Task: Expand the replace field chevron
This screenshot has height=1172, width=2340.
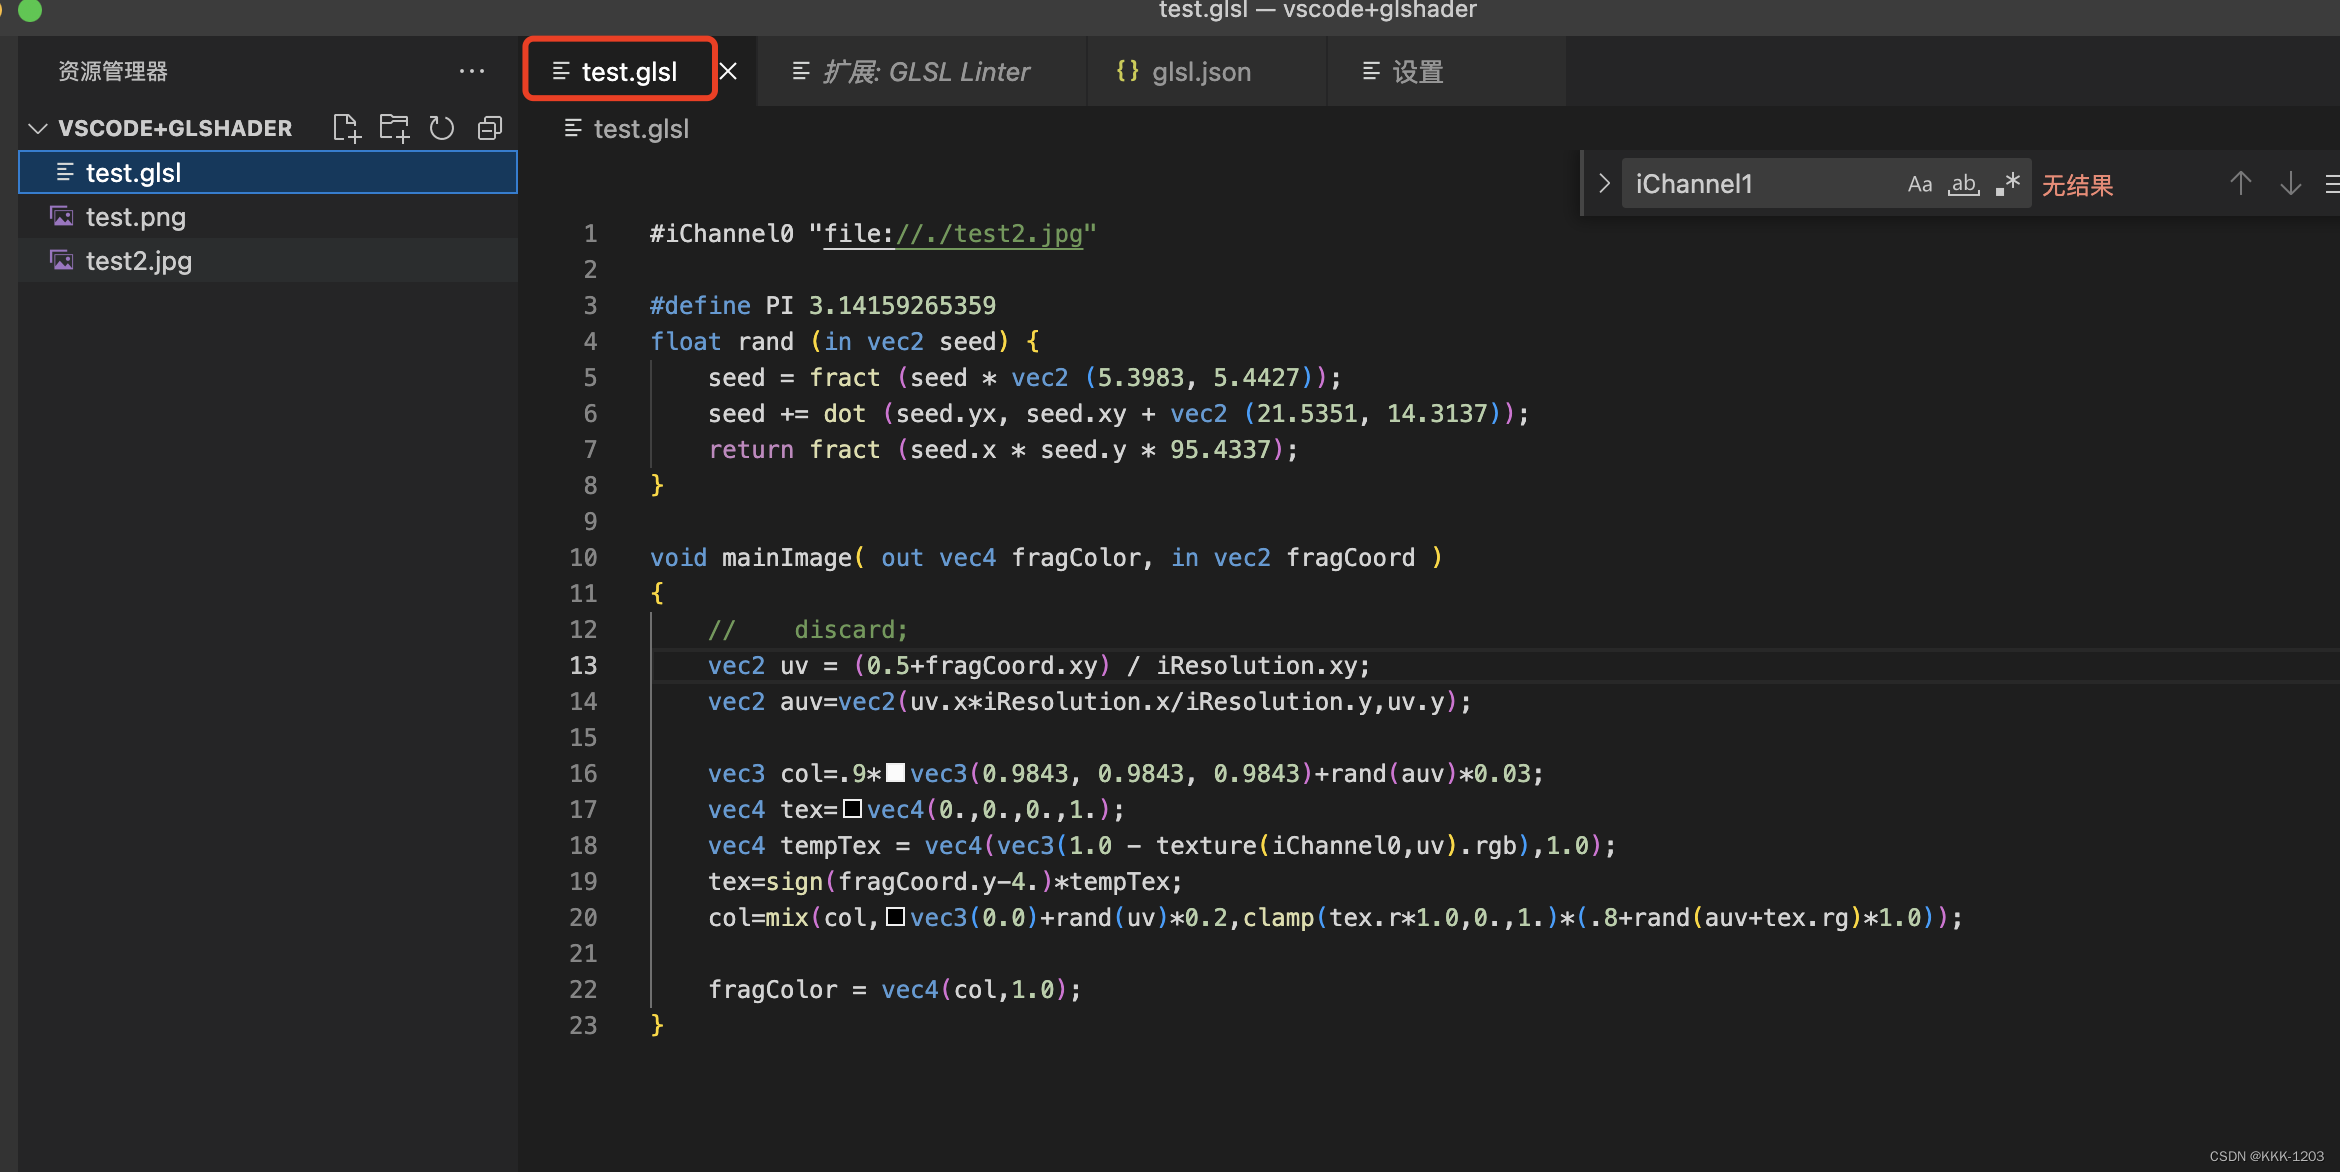Action: coord(1604,184)
